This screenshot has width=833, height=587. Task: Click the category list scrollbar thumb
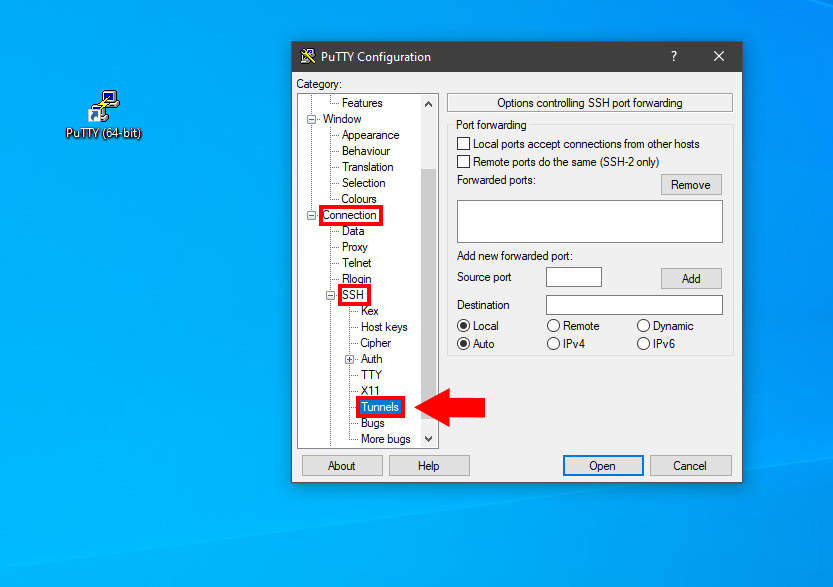[x=428, y=293]
